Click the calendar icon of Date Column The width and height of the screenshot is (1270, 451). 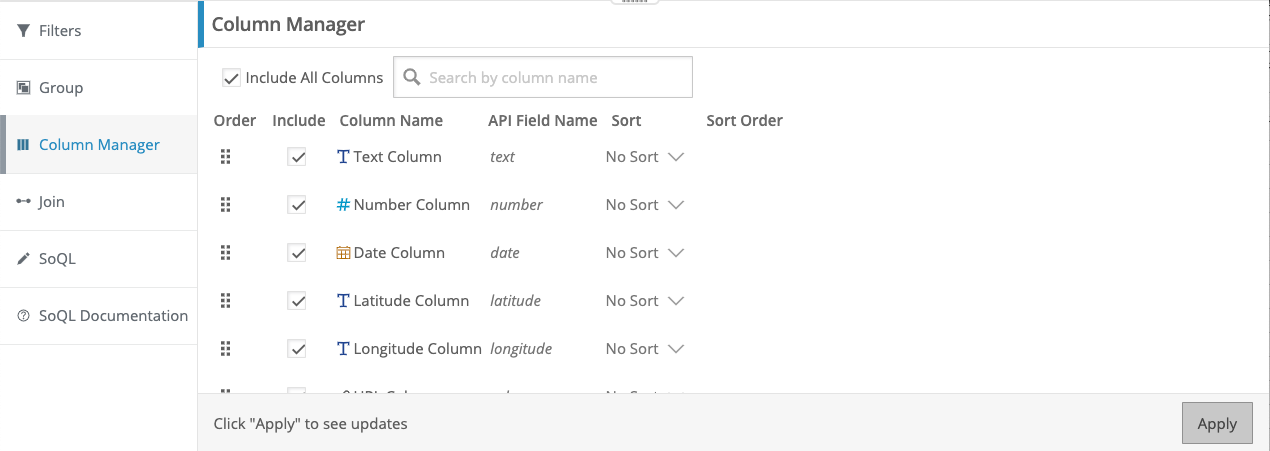(343, 253)
